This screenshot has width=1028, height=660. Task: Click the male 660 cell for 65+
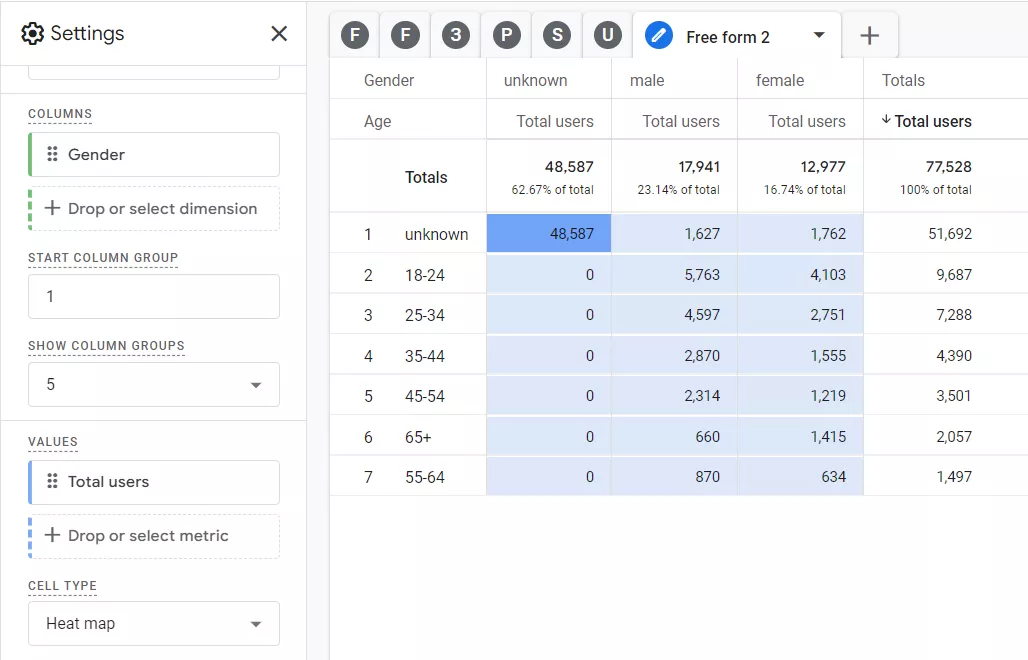click(x=674, y=437)
